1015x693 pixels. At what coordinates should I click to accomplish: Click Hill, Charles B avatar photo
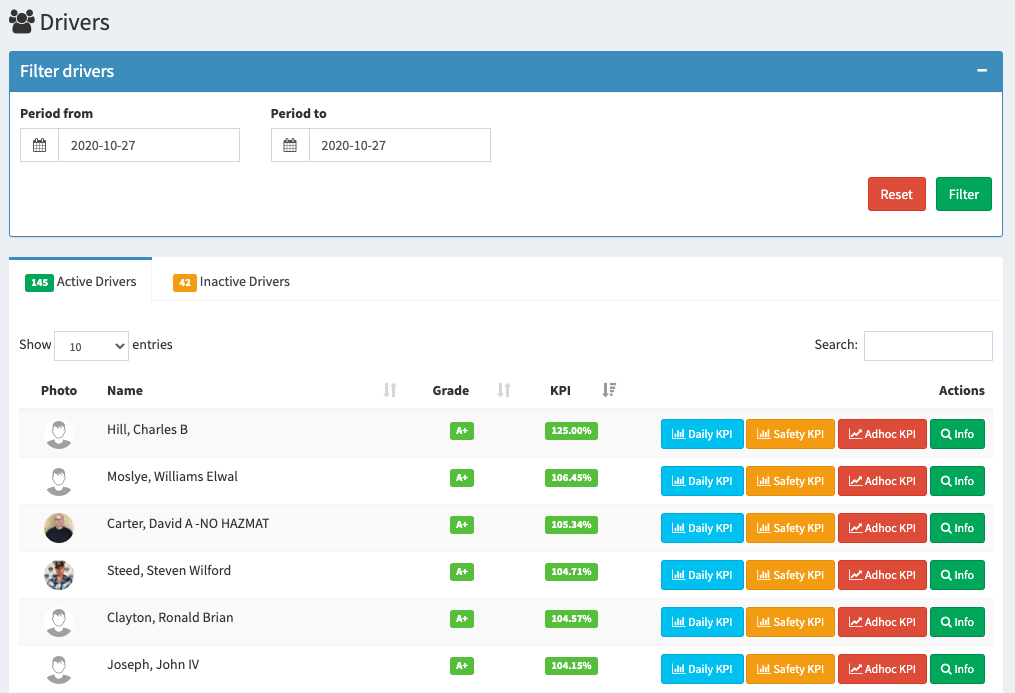(x=59, y=434)
